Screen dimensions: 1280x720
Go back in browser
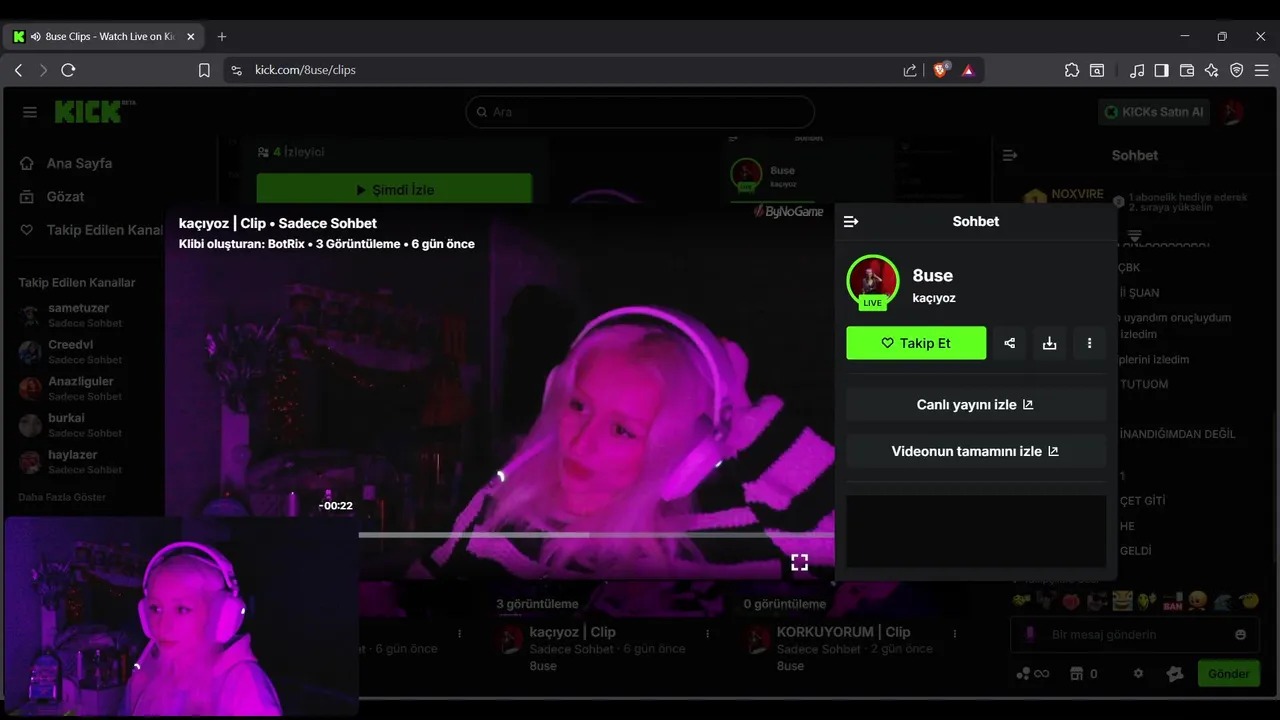pos(18,70)
